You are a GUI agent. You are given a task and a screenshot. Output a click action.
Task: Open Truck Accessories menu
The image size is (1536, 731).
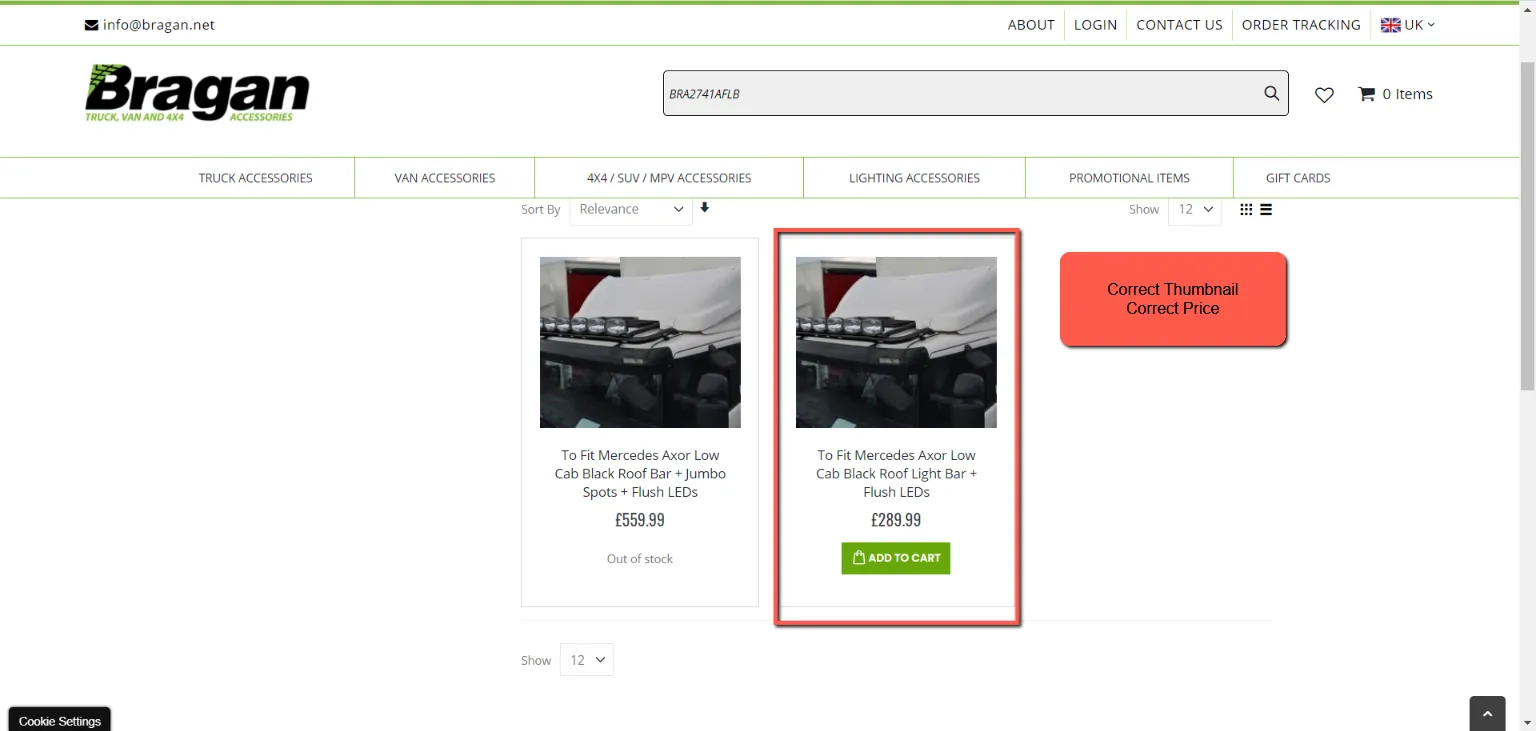pos(255,178)
